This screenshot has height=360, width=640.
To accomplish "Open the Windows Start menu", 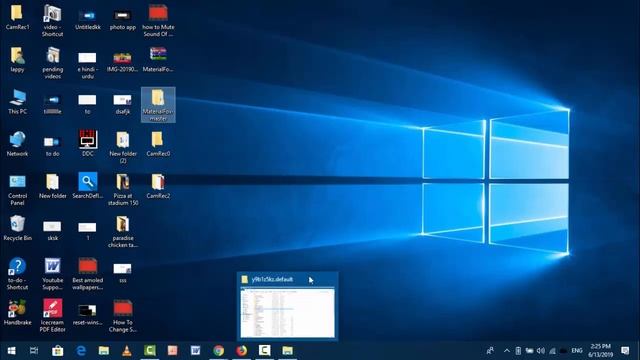I will (x=11, y=351).
